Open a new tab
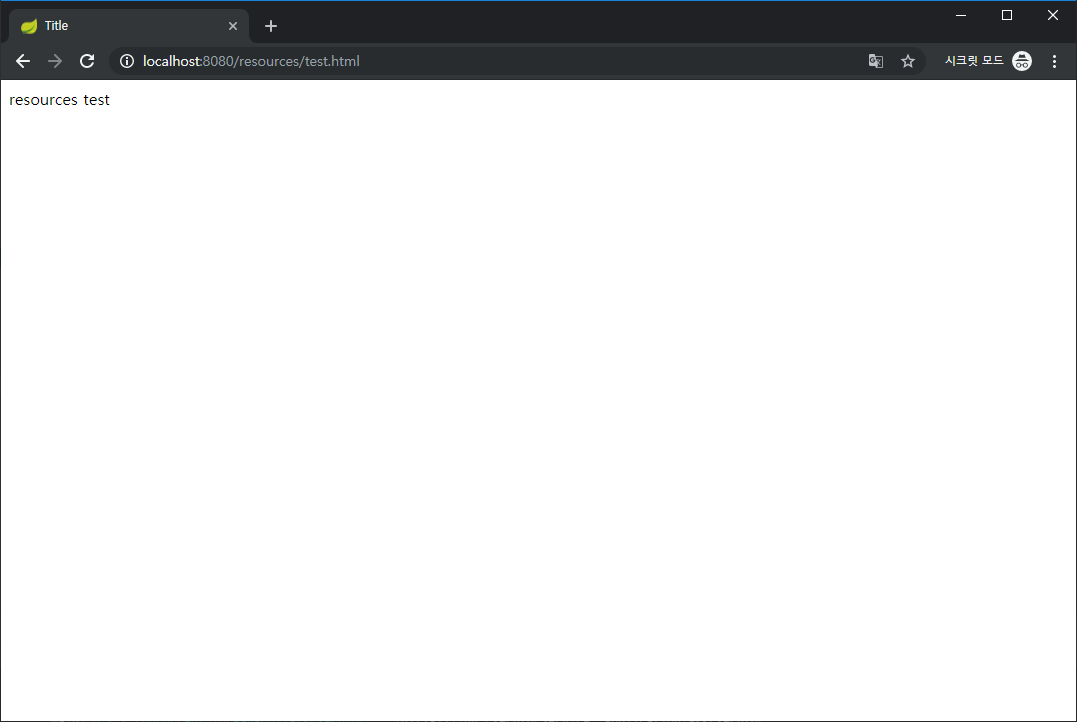This screenshot has height=722, width=1077. point(271,26)
